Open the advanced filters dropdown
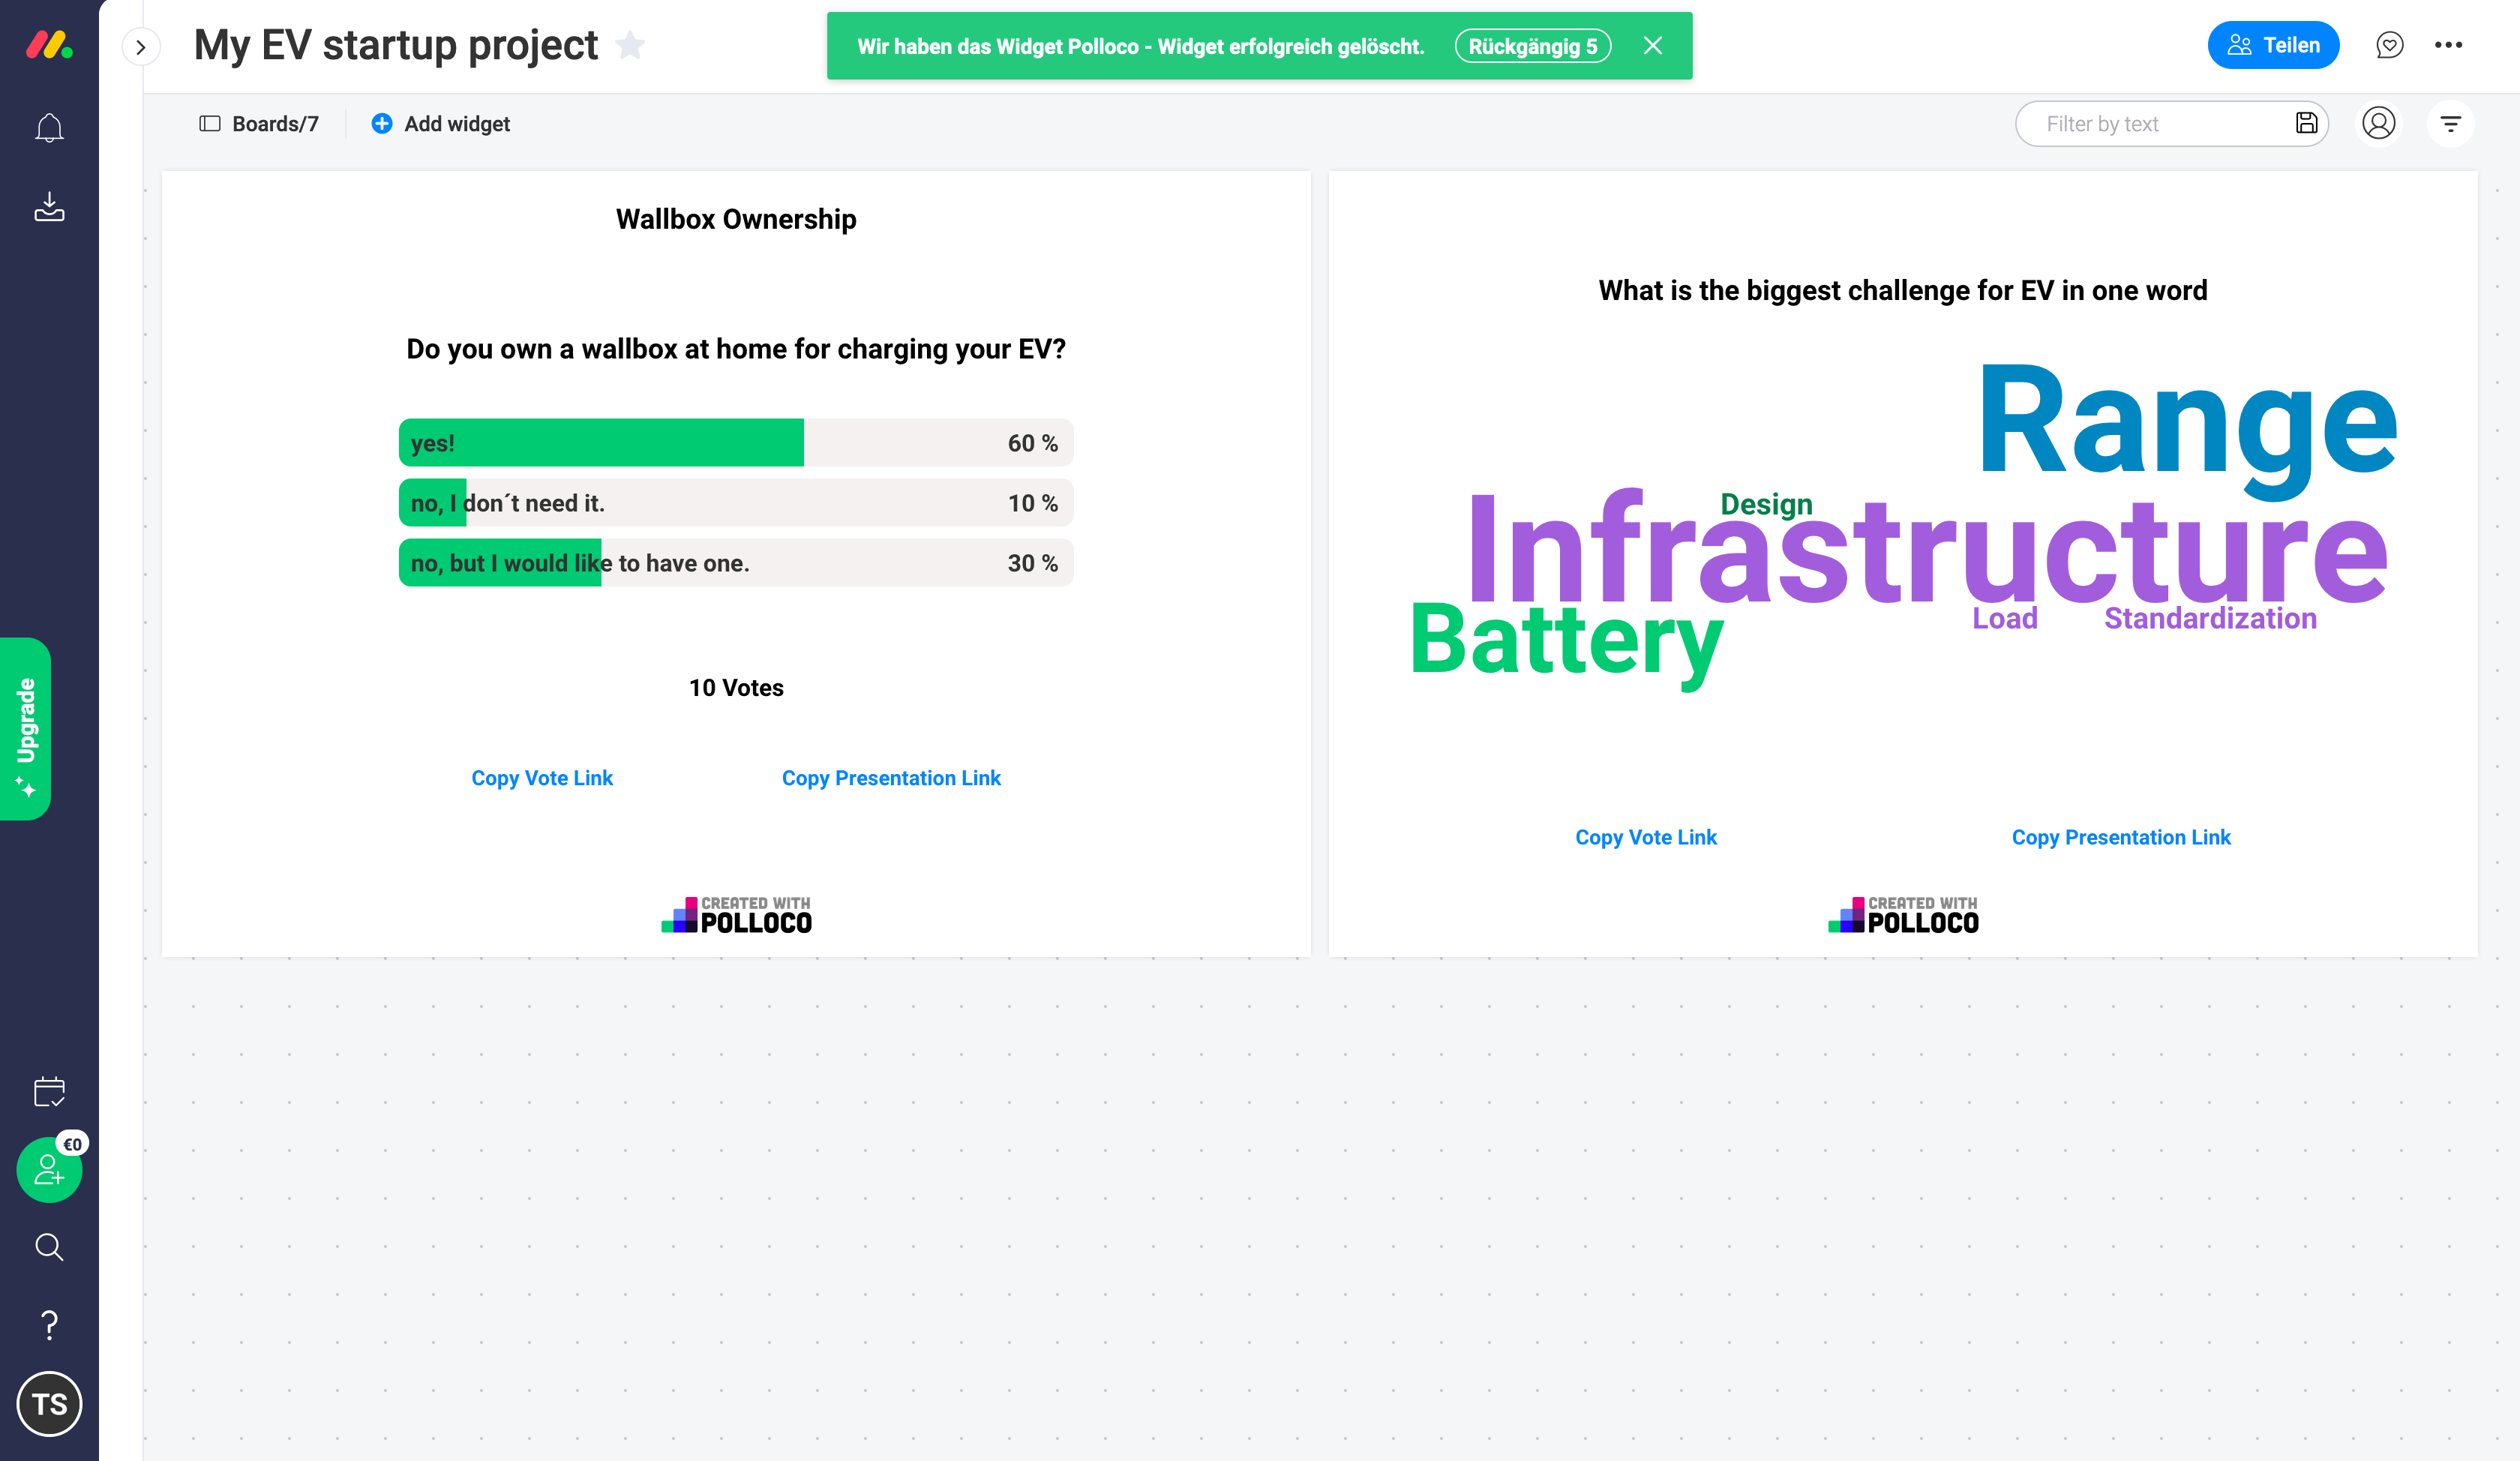This screenshot has height=1461, width=2520. pyautogui.click(x=2450, y=124)
